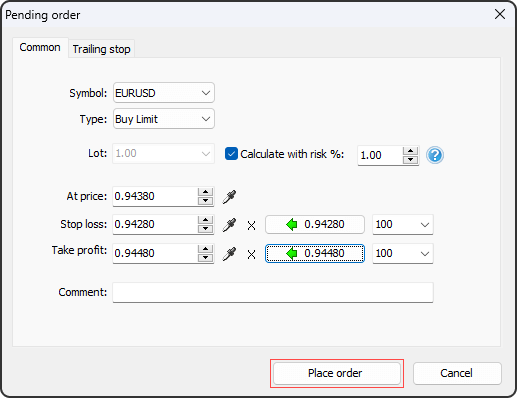This screenshot has width=517, height=398.
Task: Clear Take profit value with X icon
Action: [251, 255]
